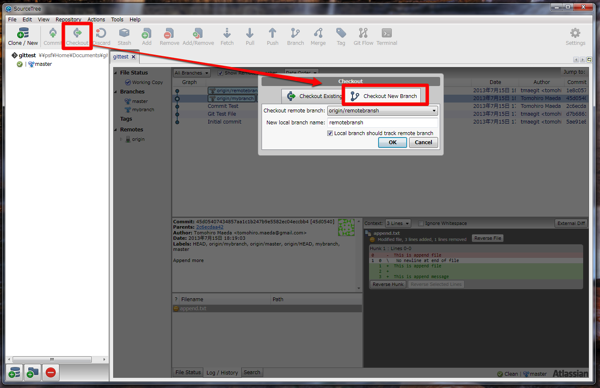
Task: Open the File menu
Action: tap(12, 20)
